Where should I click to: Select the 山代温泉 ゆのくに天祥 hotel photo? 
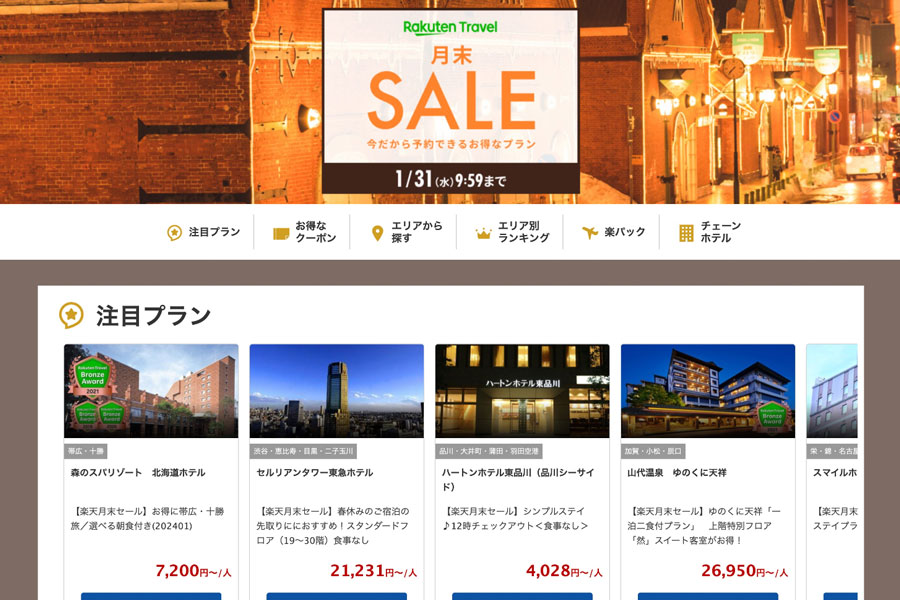pyautogui.click(x=708, y=391)
